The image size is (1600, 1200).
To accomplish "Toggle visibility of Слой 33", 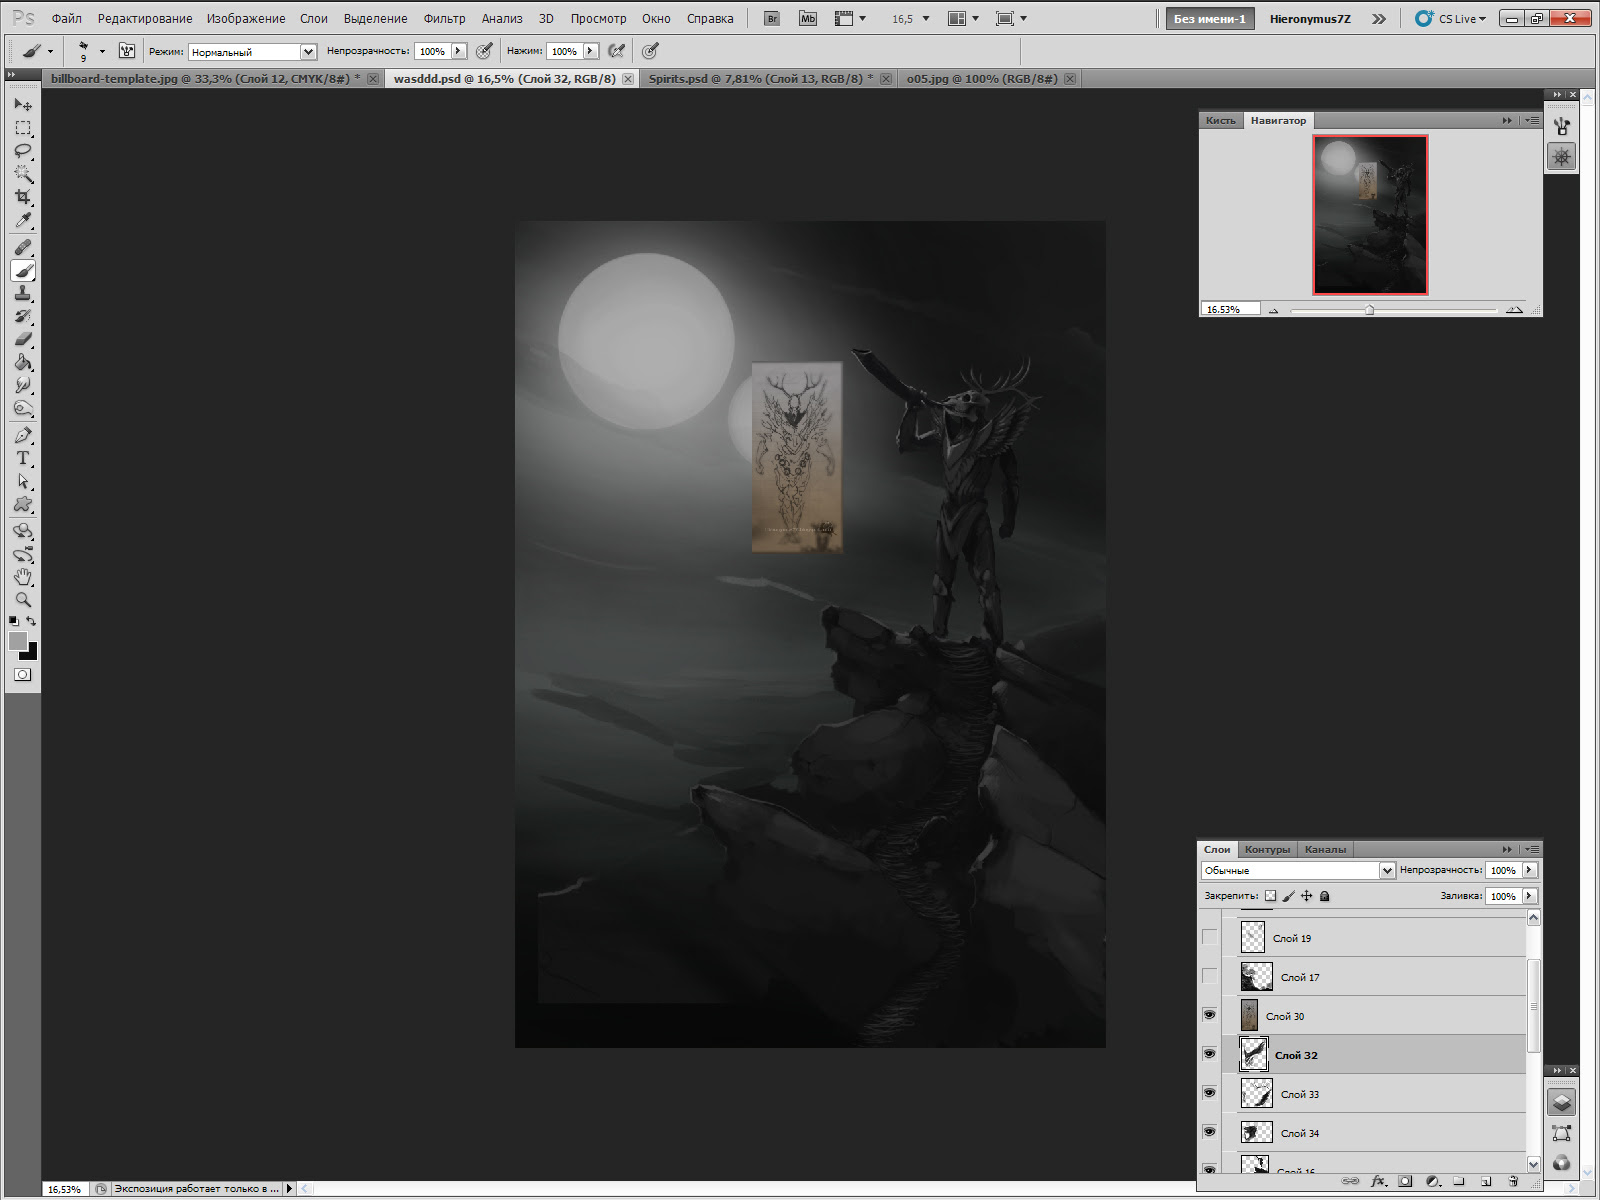I will (1209, 1093).
